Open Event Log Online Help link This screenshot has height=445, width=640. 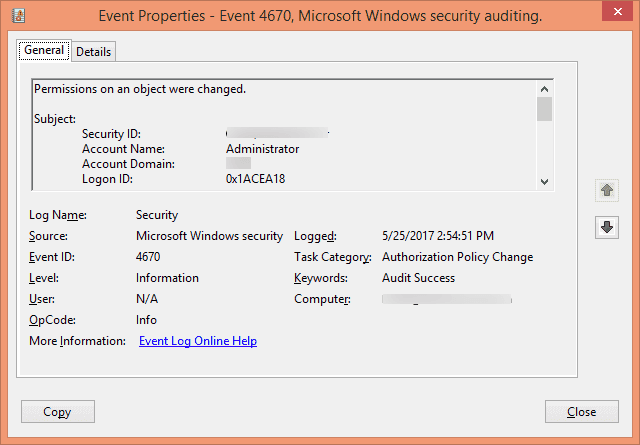(x=198, y=341)
